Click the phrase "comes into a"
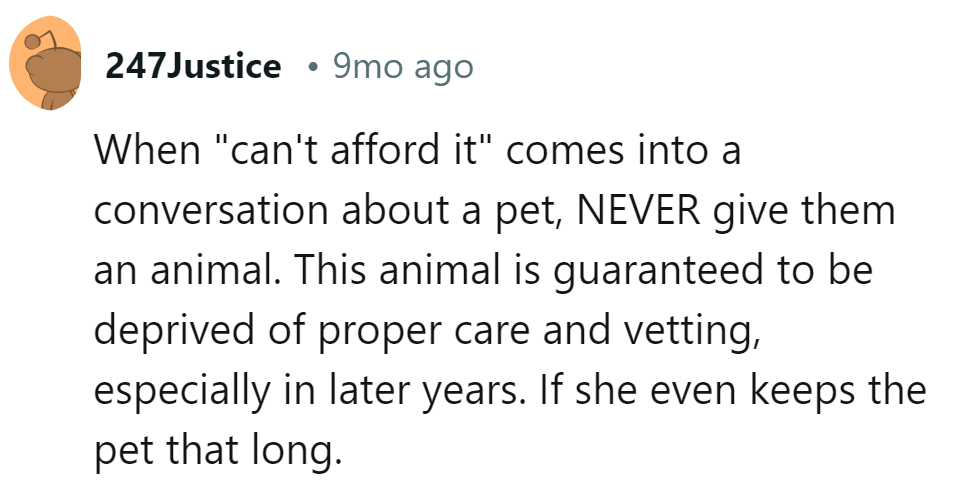 coord(630,152)
